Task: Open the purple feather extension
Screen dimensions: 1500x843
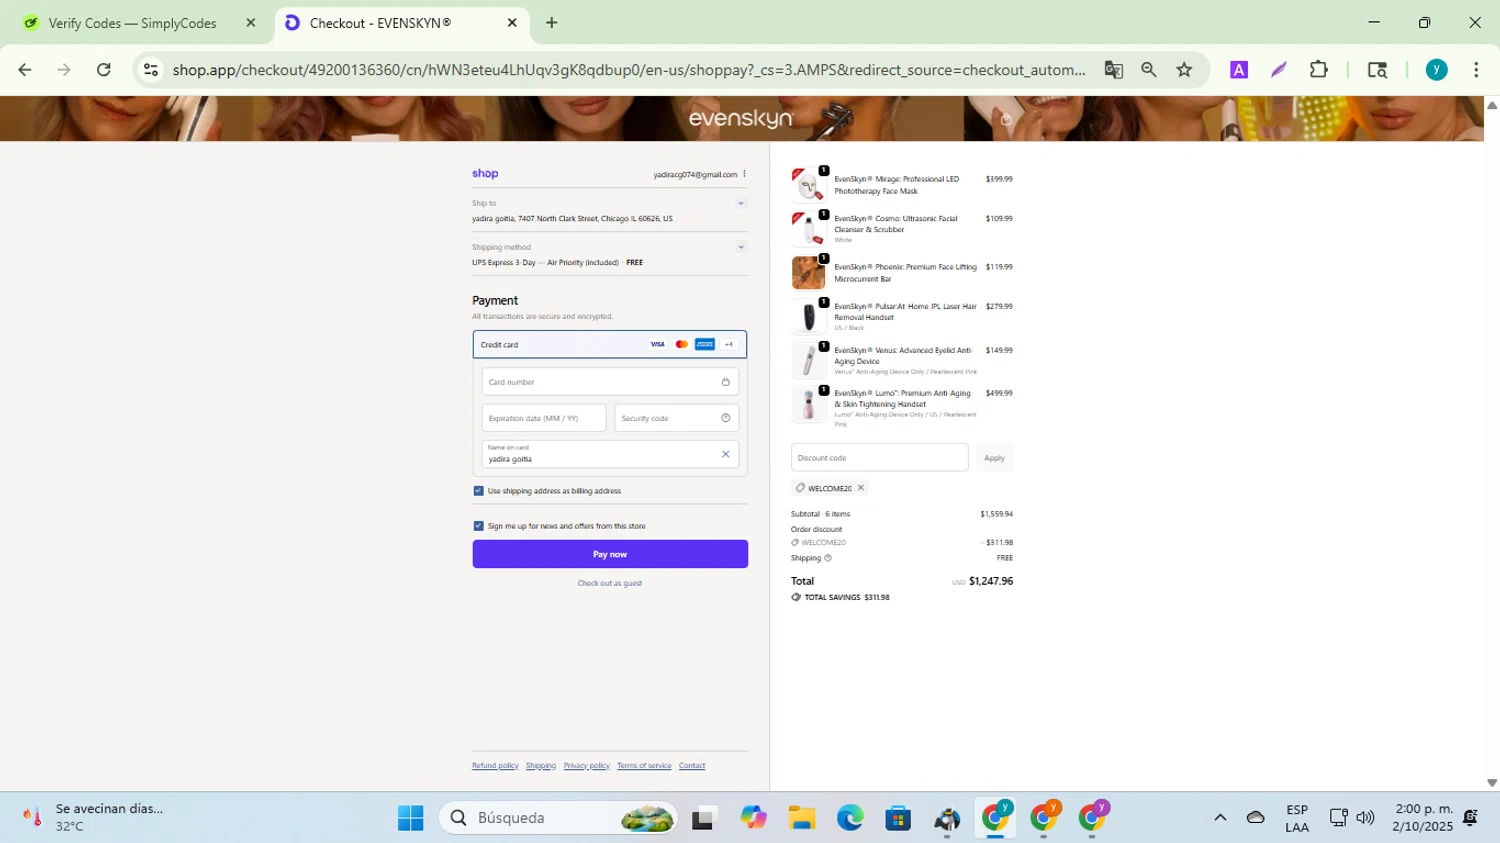Action: point(1278,70)
